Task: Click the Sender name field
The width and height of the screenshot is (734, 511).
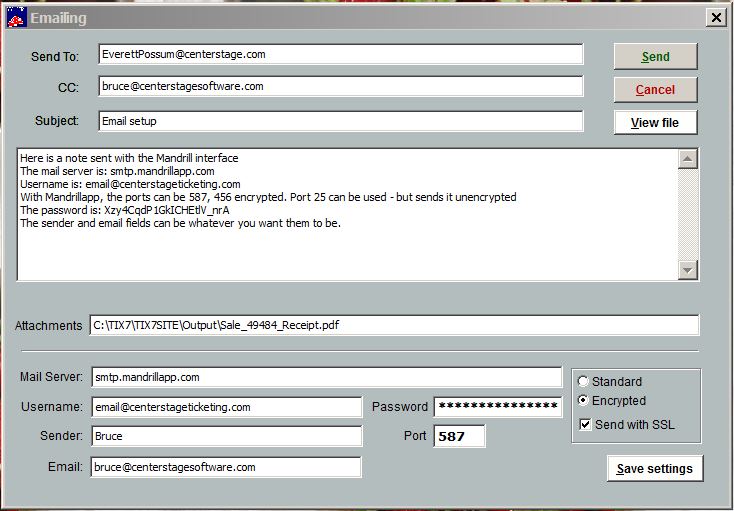Action: (227, 436)
